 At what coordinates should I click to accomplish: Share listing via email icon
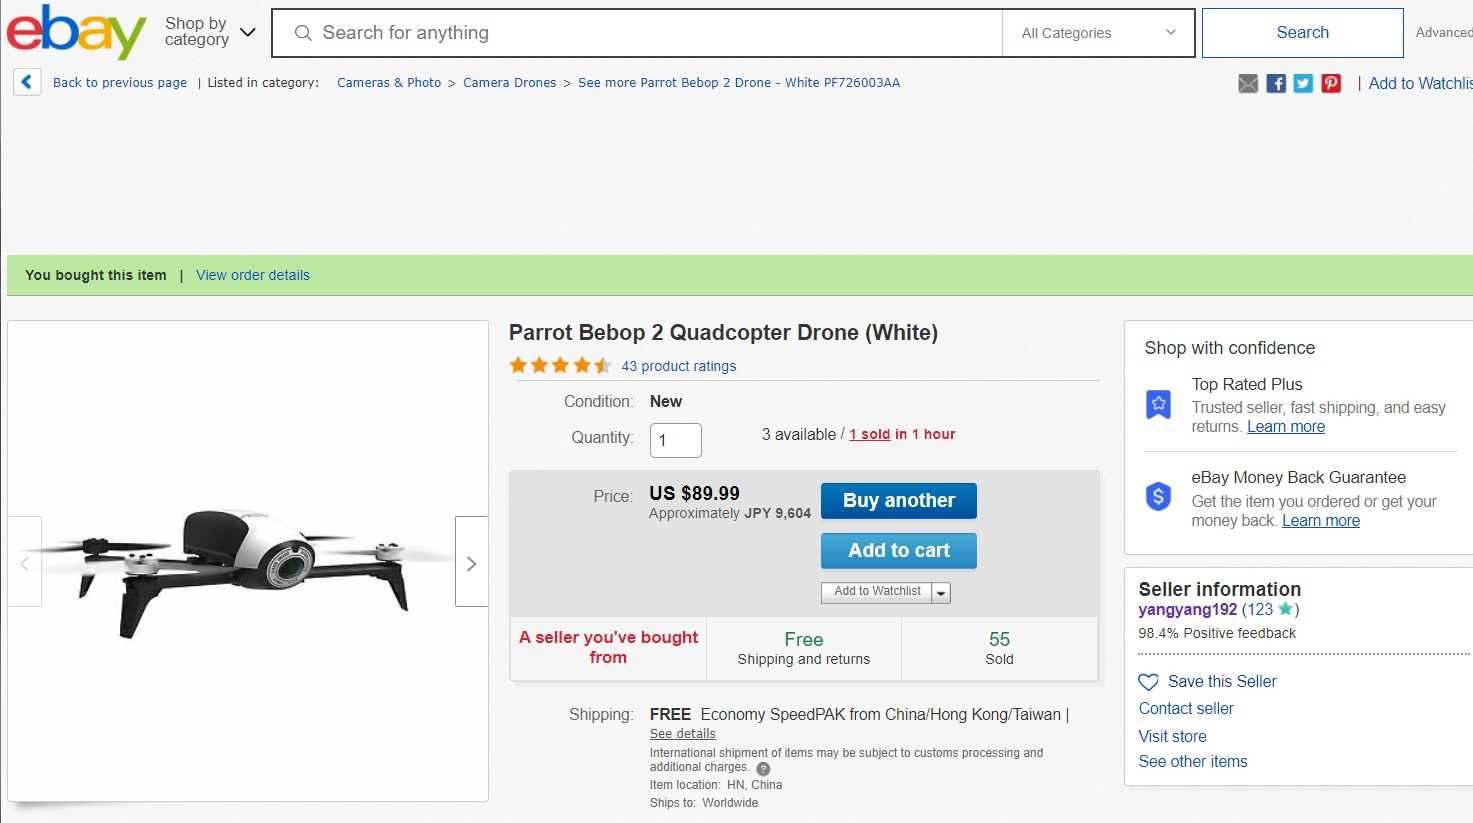coord(1248,84)
